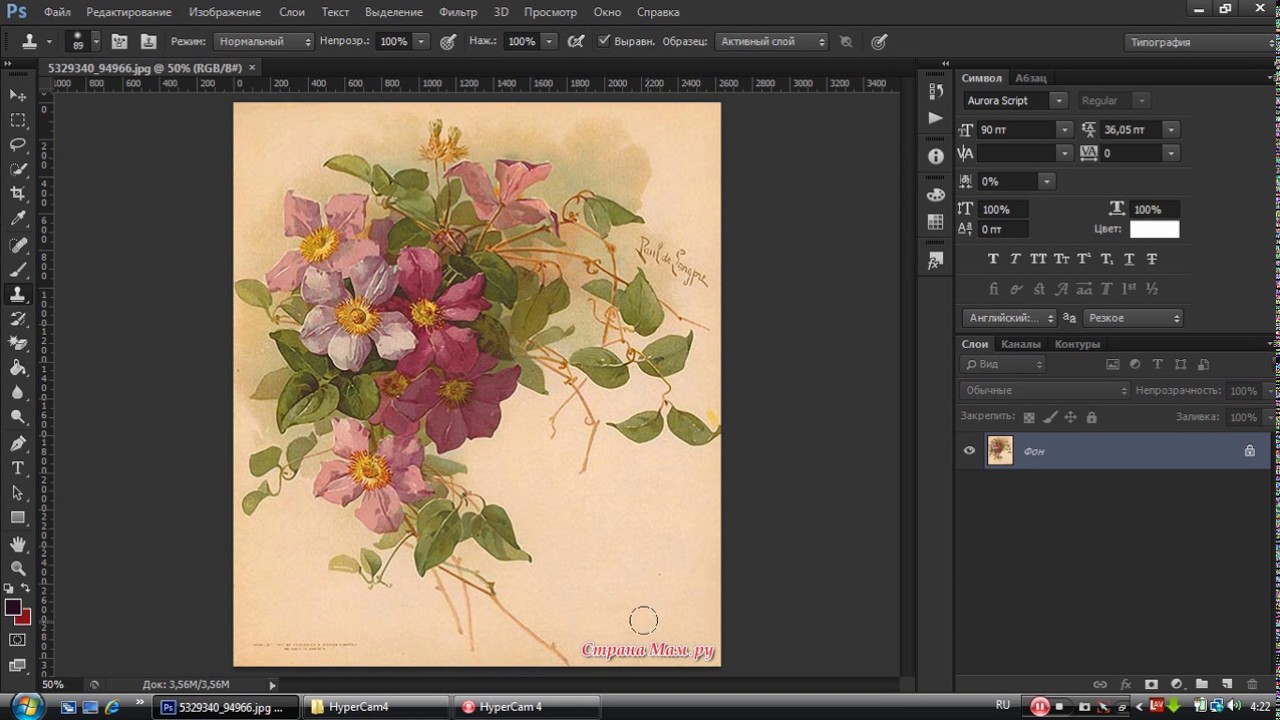This screenshot has height=720, width=1280.
Task: Open the font size 90 пт dropdown
Action: coord(1064,130)
